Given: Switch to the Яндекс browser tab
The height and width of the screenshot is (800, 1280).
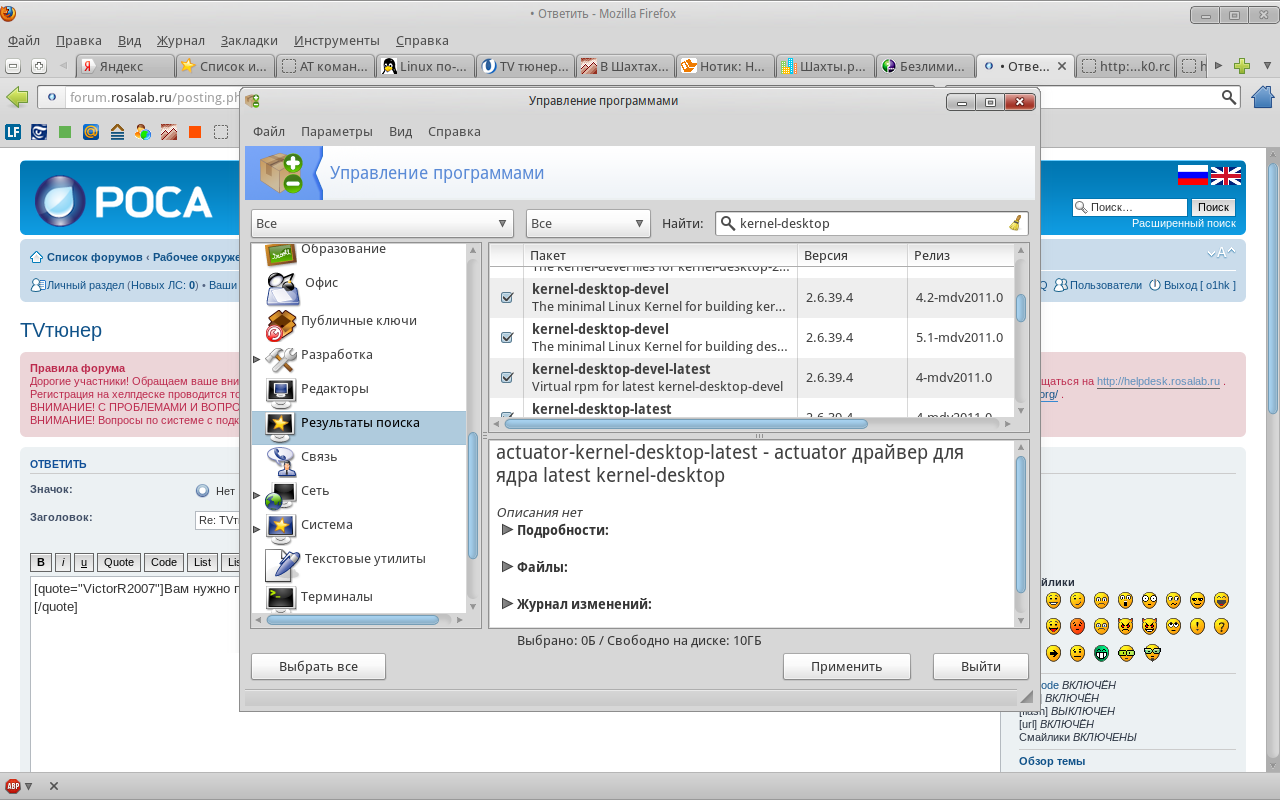Looking at the screenshot, I should 125,66.
